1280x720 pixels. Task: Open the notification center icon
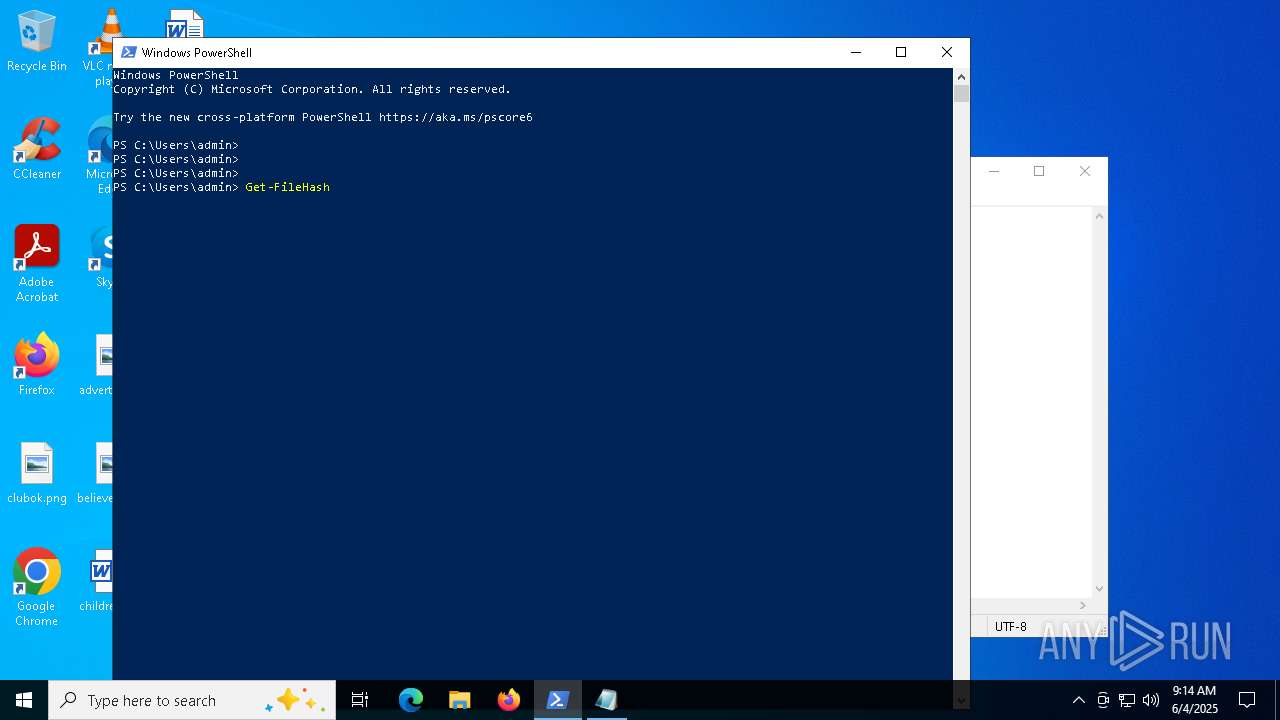pyautogui.click(x=1247, y=700)
